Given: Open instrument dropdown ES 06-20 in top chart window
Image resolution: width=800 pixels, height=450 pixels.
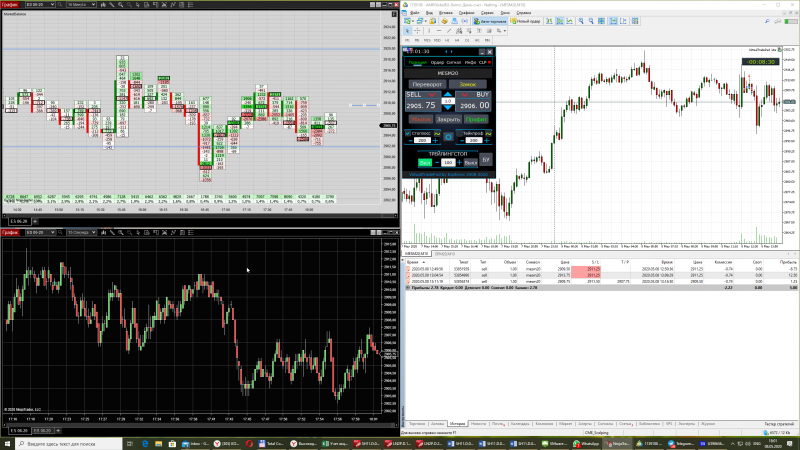Looking at the screenshot, I should 40,5.
